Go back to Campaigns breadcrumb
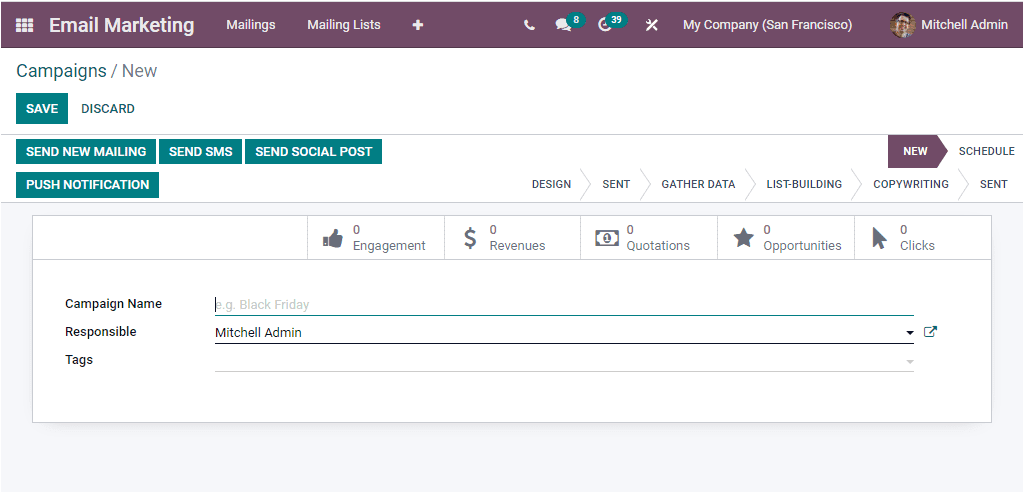Viewport: 1024px width, 493px height. coord(61,71)
